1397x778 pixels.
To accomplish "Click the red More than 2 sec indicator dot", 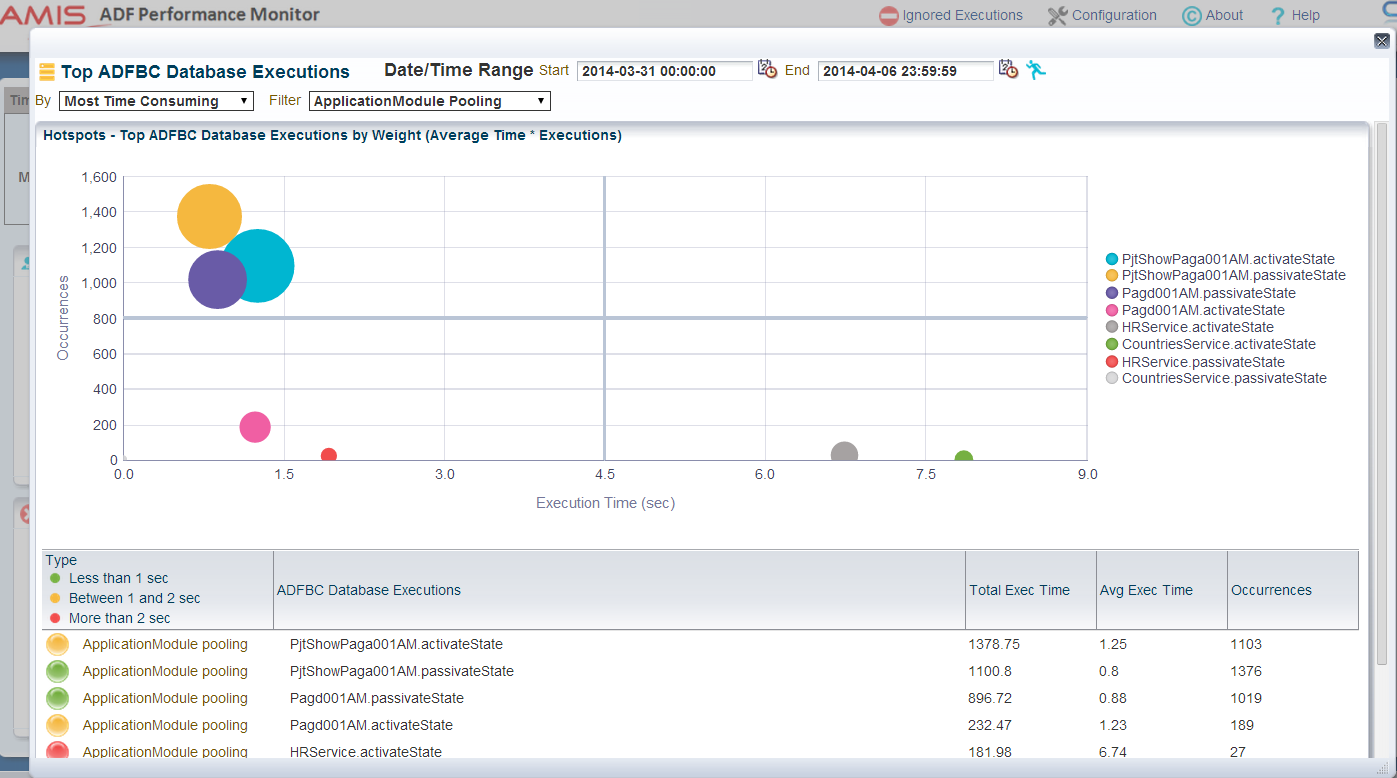I will (x=57, y=618).
